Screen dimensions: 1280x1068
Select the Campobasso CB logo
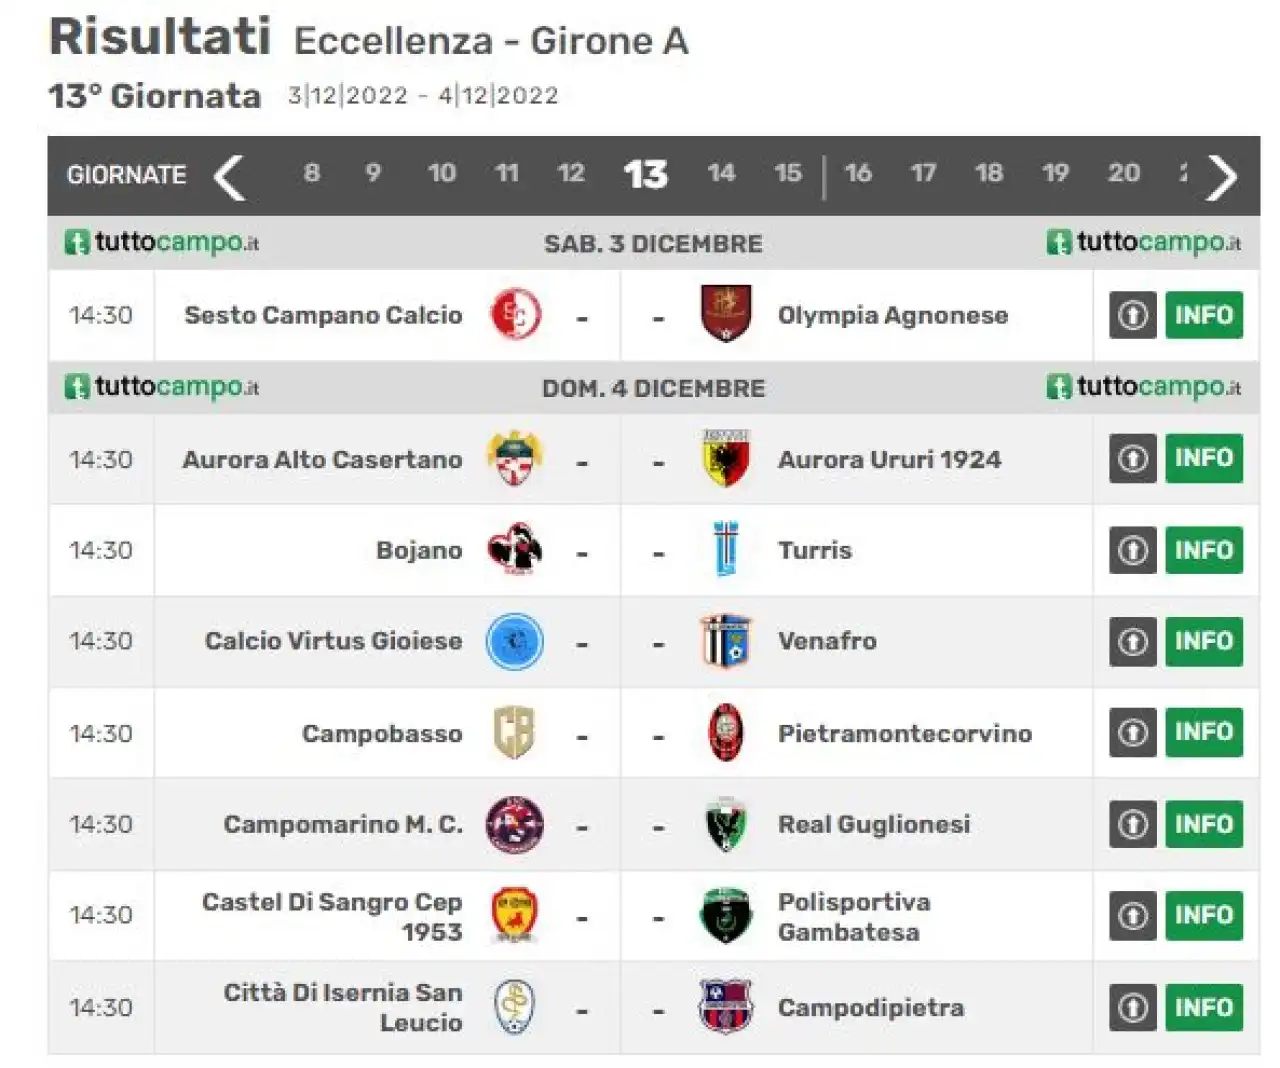pyautogui.click(x=515, y=733)
